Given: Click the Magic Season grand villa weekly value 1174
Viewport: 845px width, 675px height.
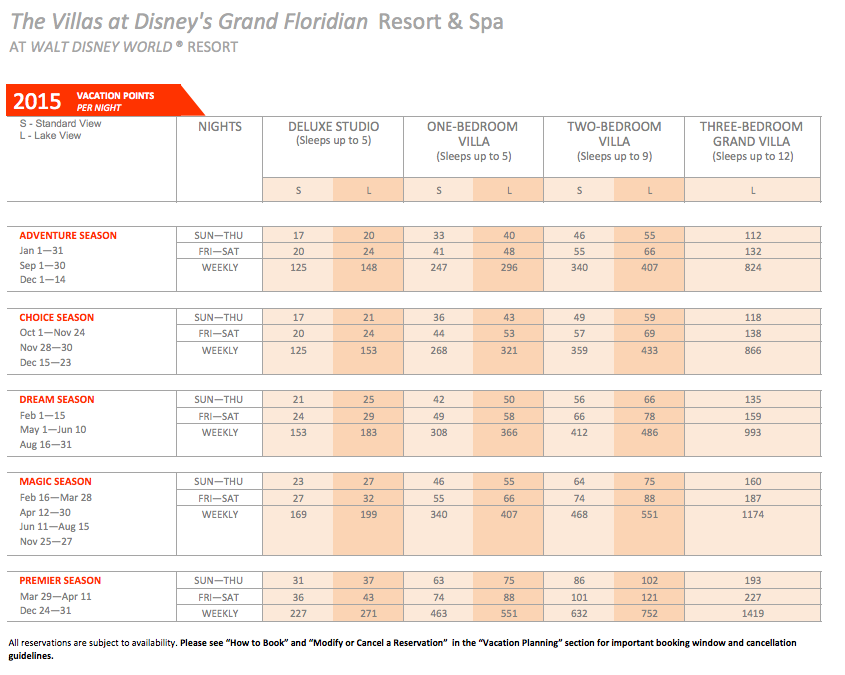Looking at the screenshot, I should (753, 514).
